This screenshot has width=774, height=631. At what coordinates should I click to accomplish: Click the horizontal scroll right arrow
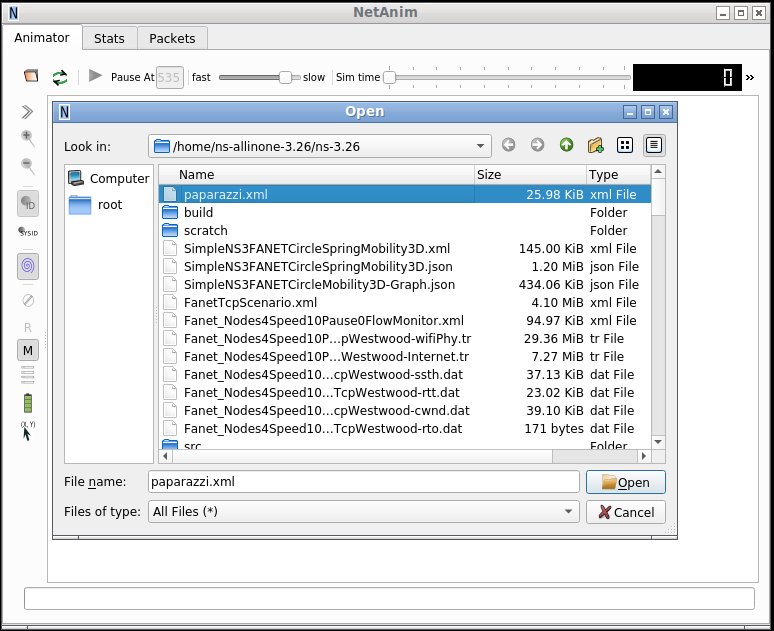pyautogui.click(x=643, y=456)
